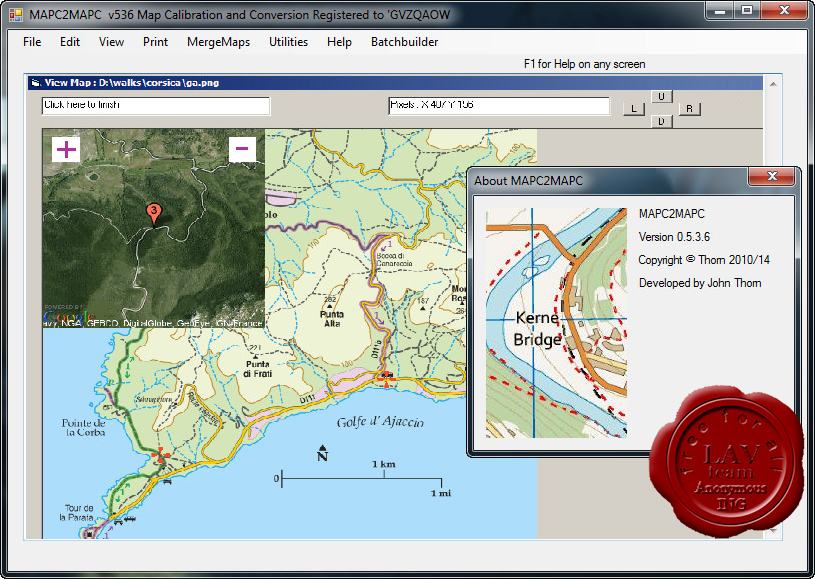The height and width of the screenshot is (579, 815).
Task: Pan map up with U button
Action: (661, 97)
